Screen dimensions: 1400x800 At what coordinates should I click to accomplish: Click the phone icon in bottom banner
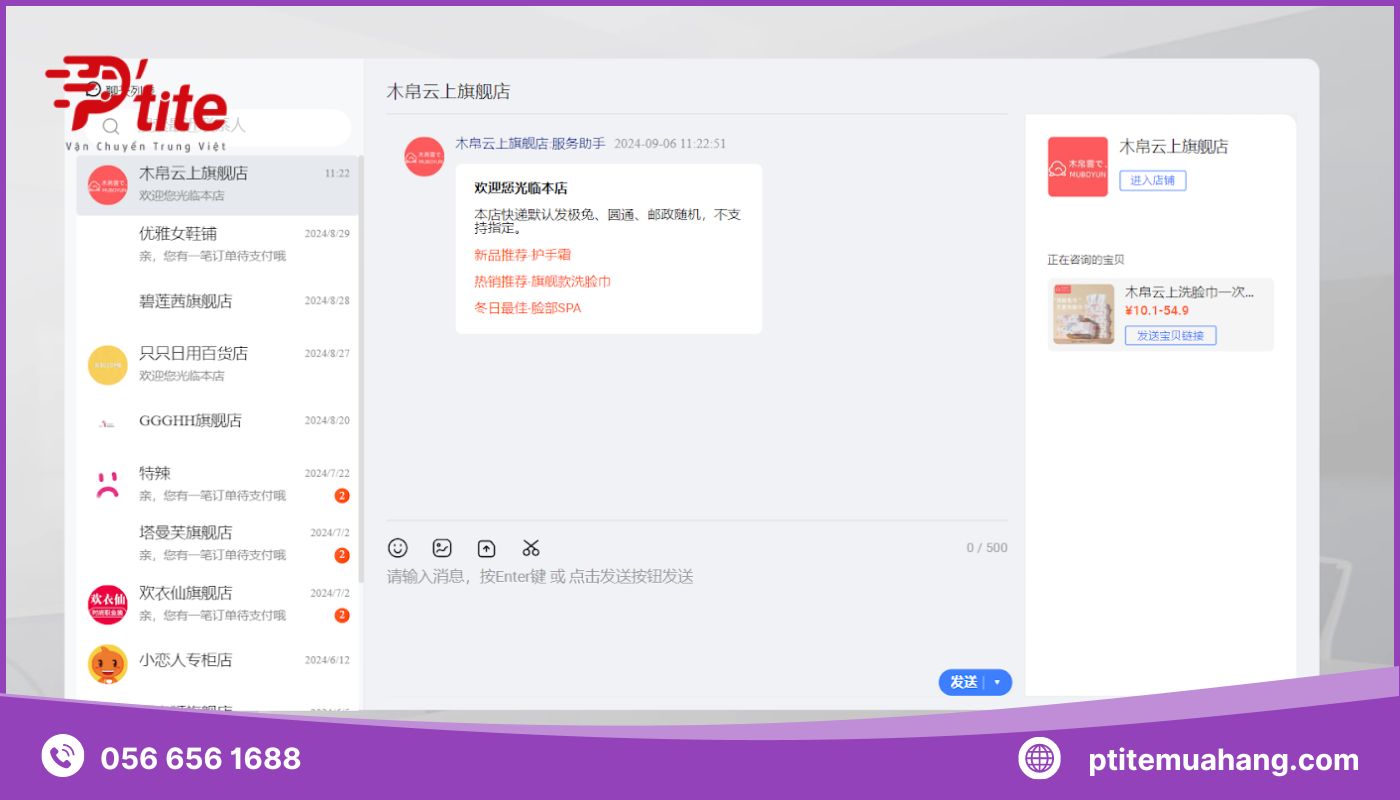point(63,757)
